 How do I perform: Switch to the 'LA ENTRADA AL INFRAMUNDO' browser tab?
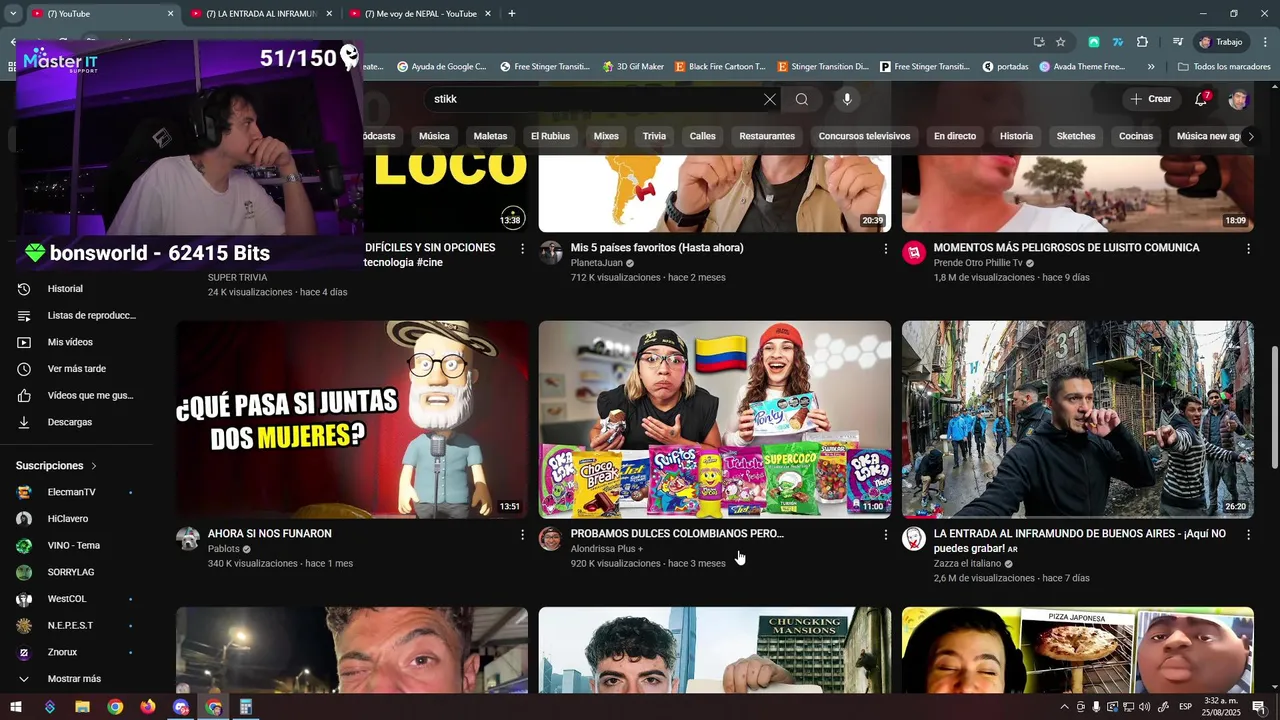click(261, 14)
